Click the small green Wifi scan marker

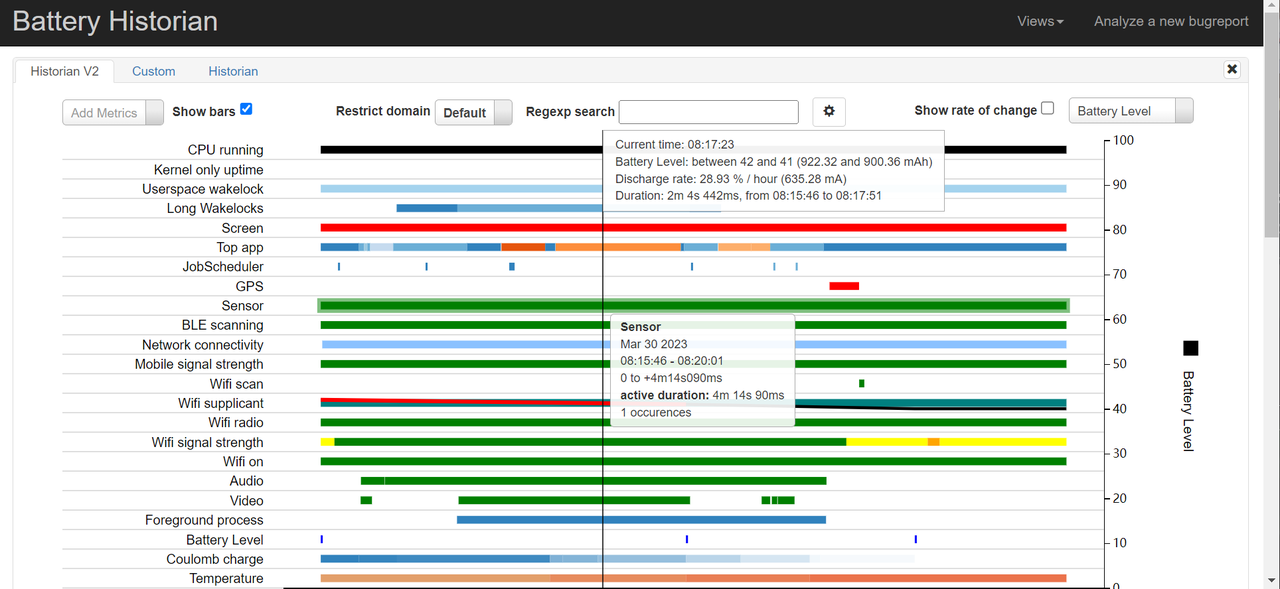[x=862, y=383]
